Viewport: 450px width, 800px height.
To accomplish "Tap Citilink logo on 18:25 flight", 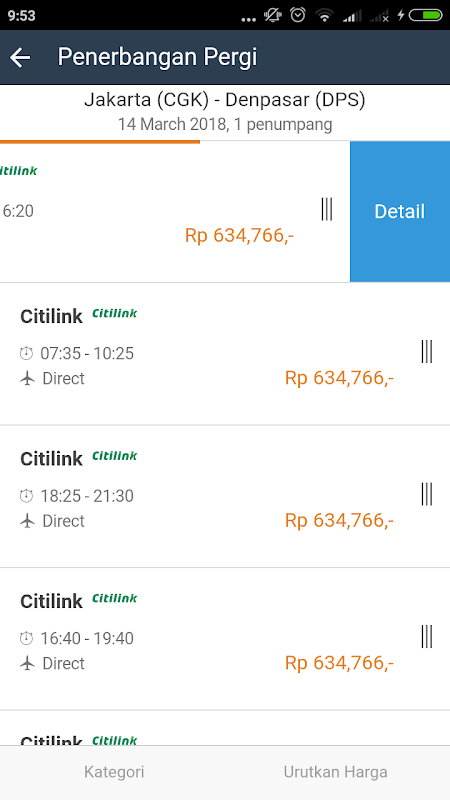I will (x=115, y=456).
